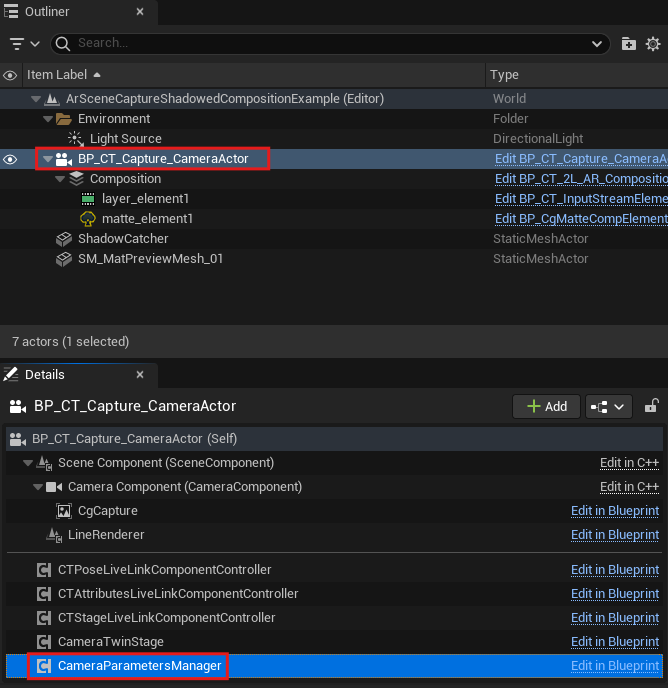
Task: Collapse the Composition tree item
Action: click(x=60, y=179)
